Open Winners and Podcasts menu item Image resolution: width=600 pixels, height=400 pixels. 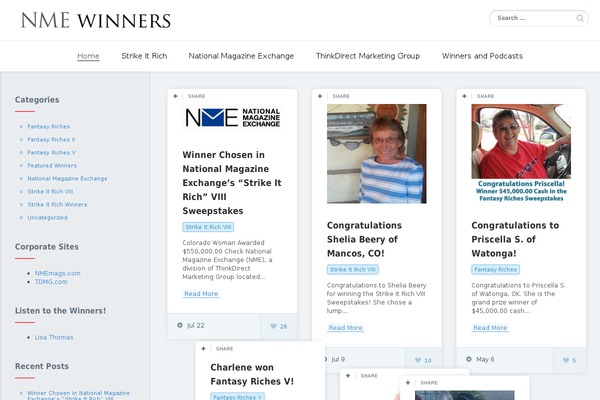(x=482, y=56)
